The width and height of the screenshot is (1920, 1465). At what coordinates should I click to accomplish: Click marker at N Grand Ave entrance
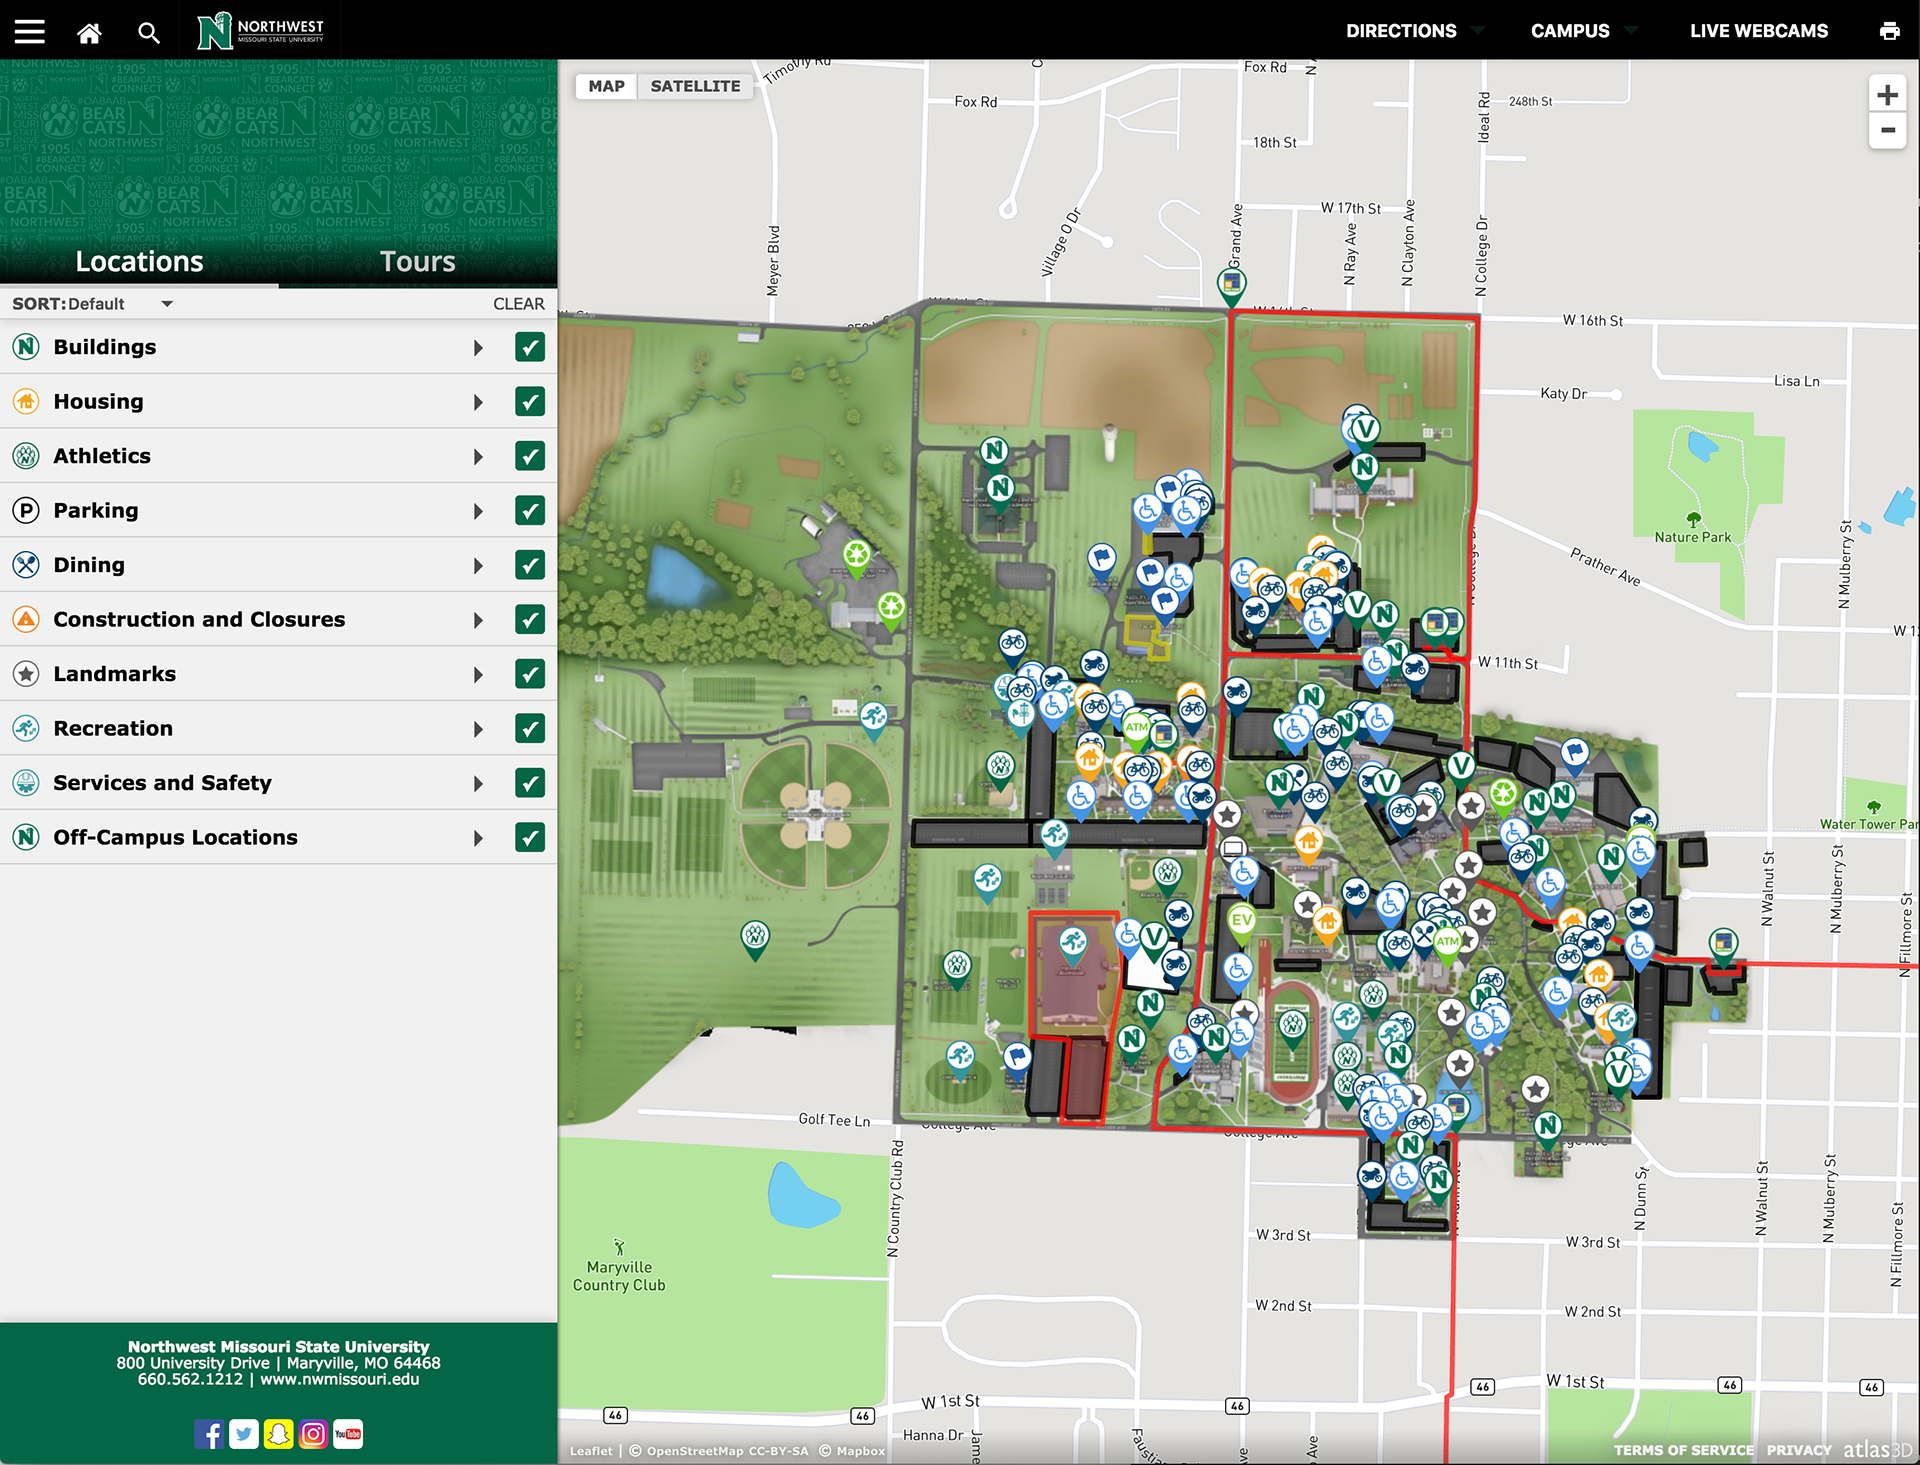click(x=1231, y=286)
